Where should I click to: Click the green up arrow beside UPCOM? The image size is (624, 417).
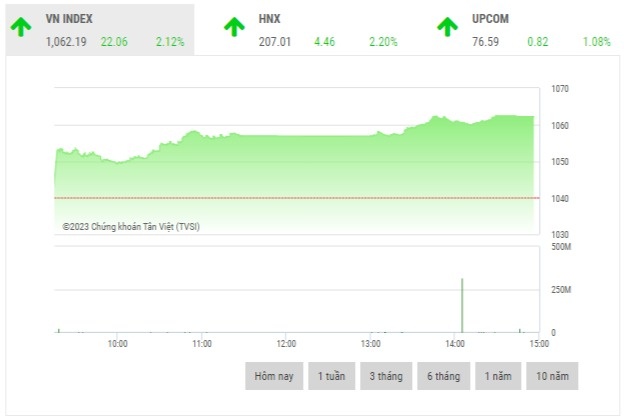[447, 27]
